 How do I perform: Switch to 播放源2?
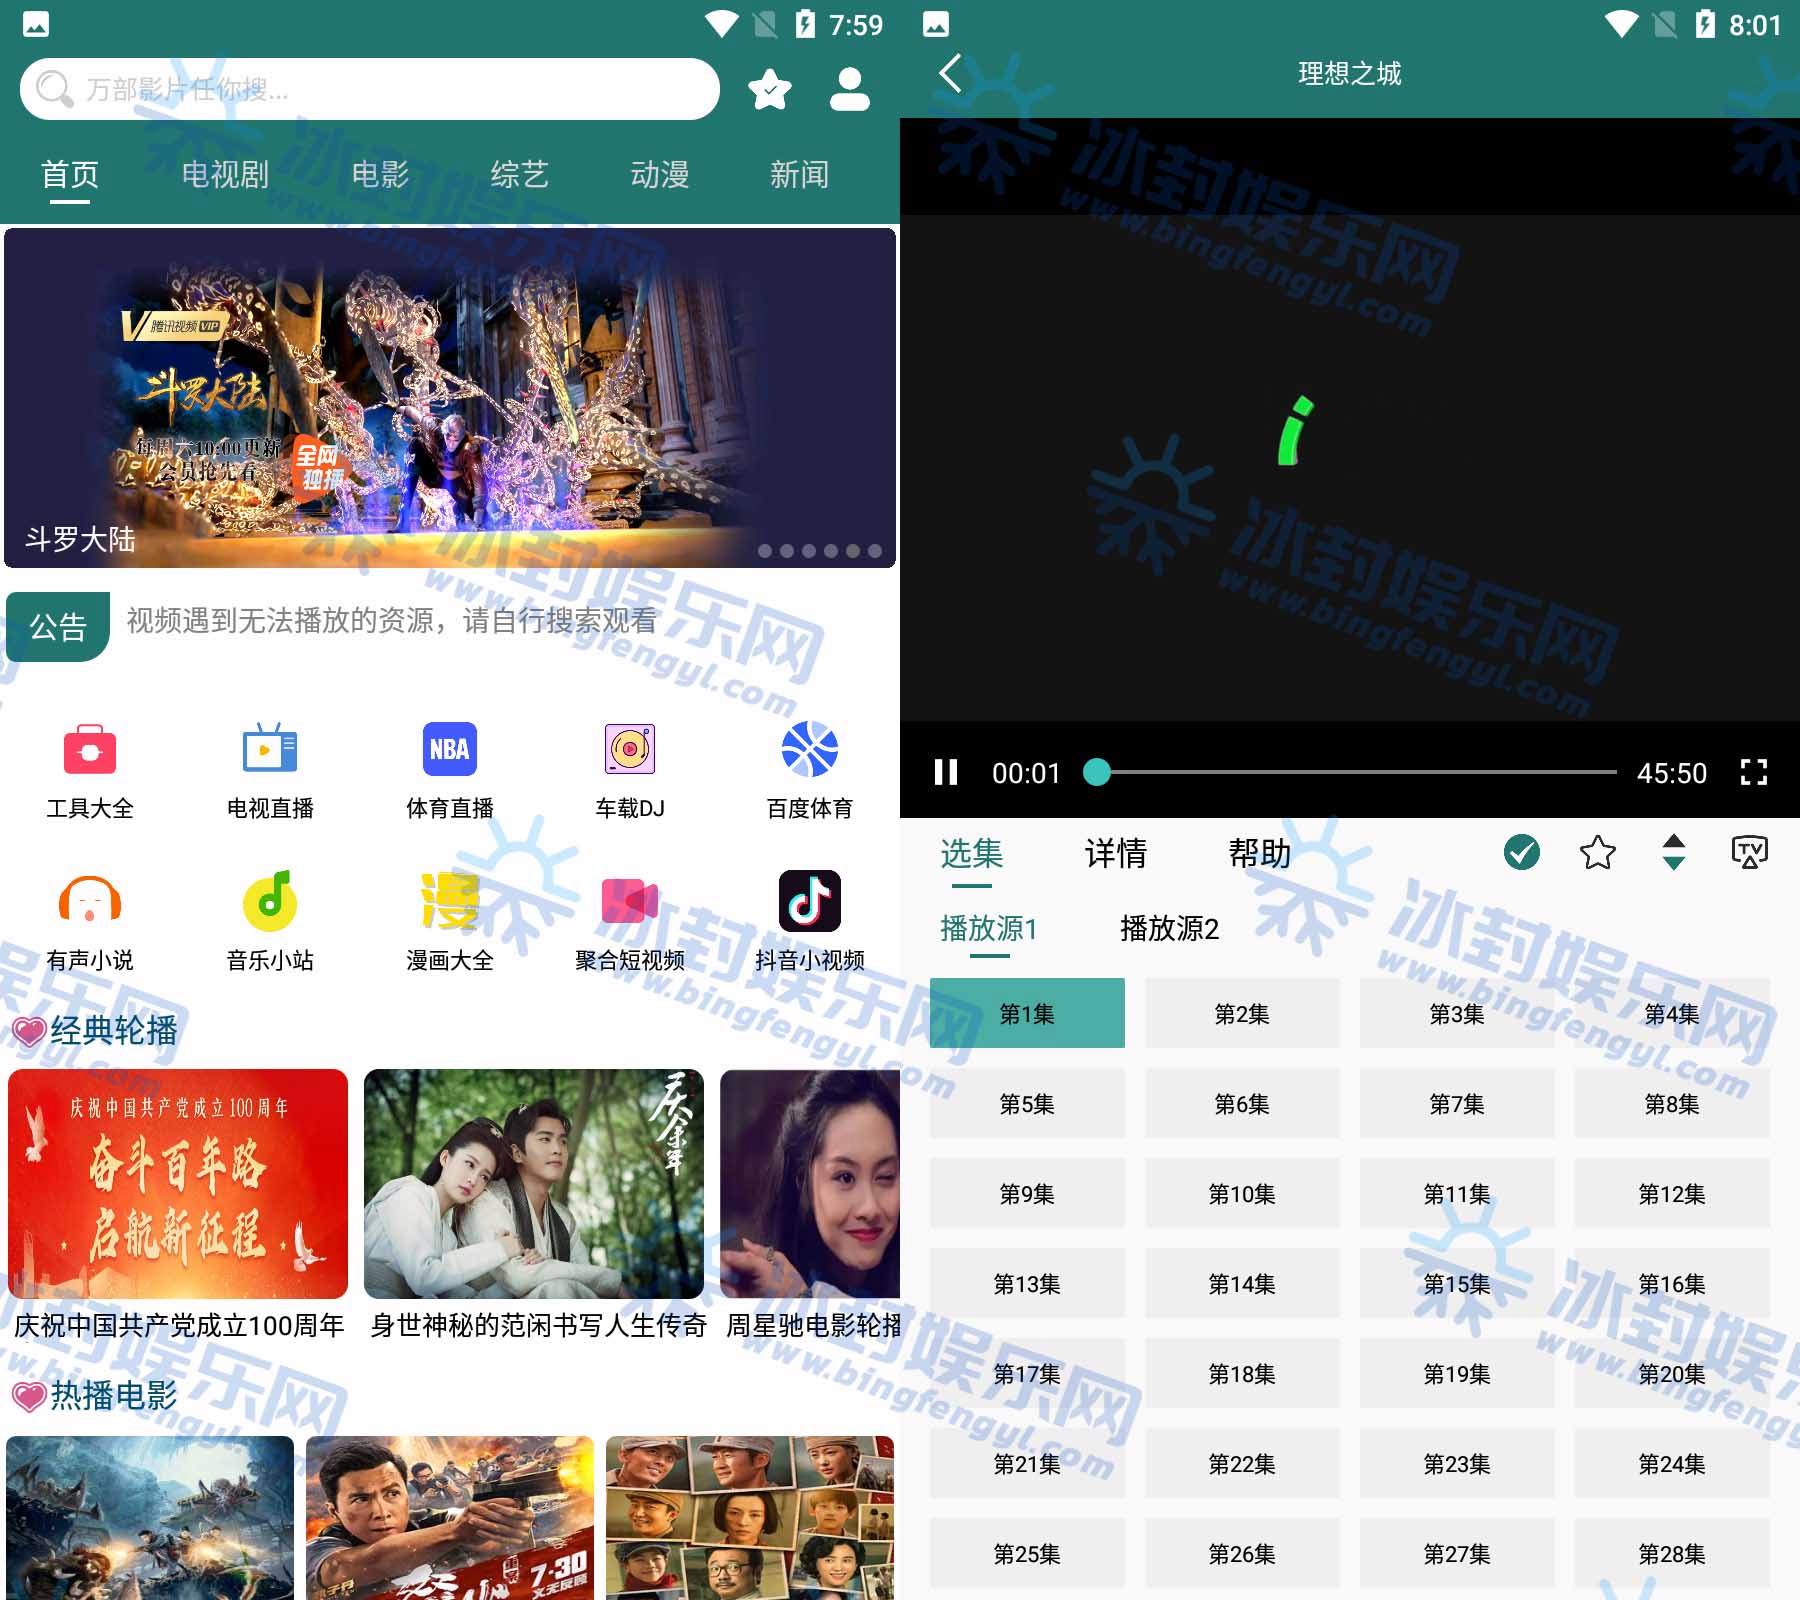pyautogui.click(x=1169, y=929)
